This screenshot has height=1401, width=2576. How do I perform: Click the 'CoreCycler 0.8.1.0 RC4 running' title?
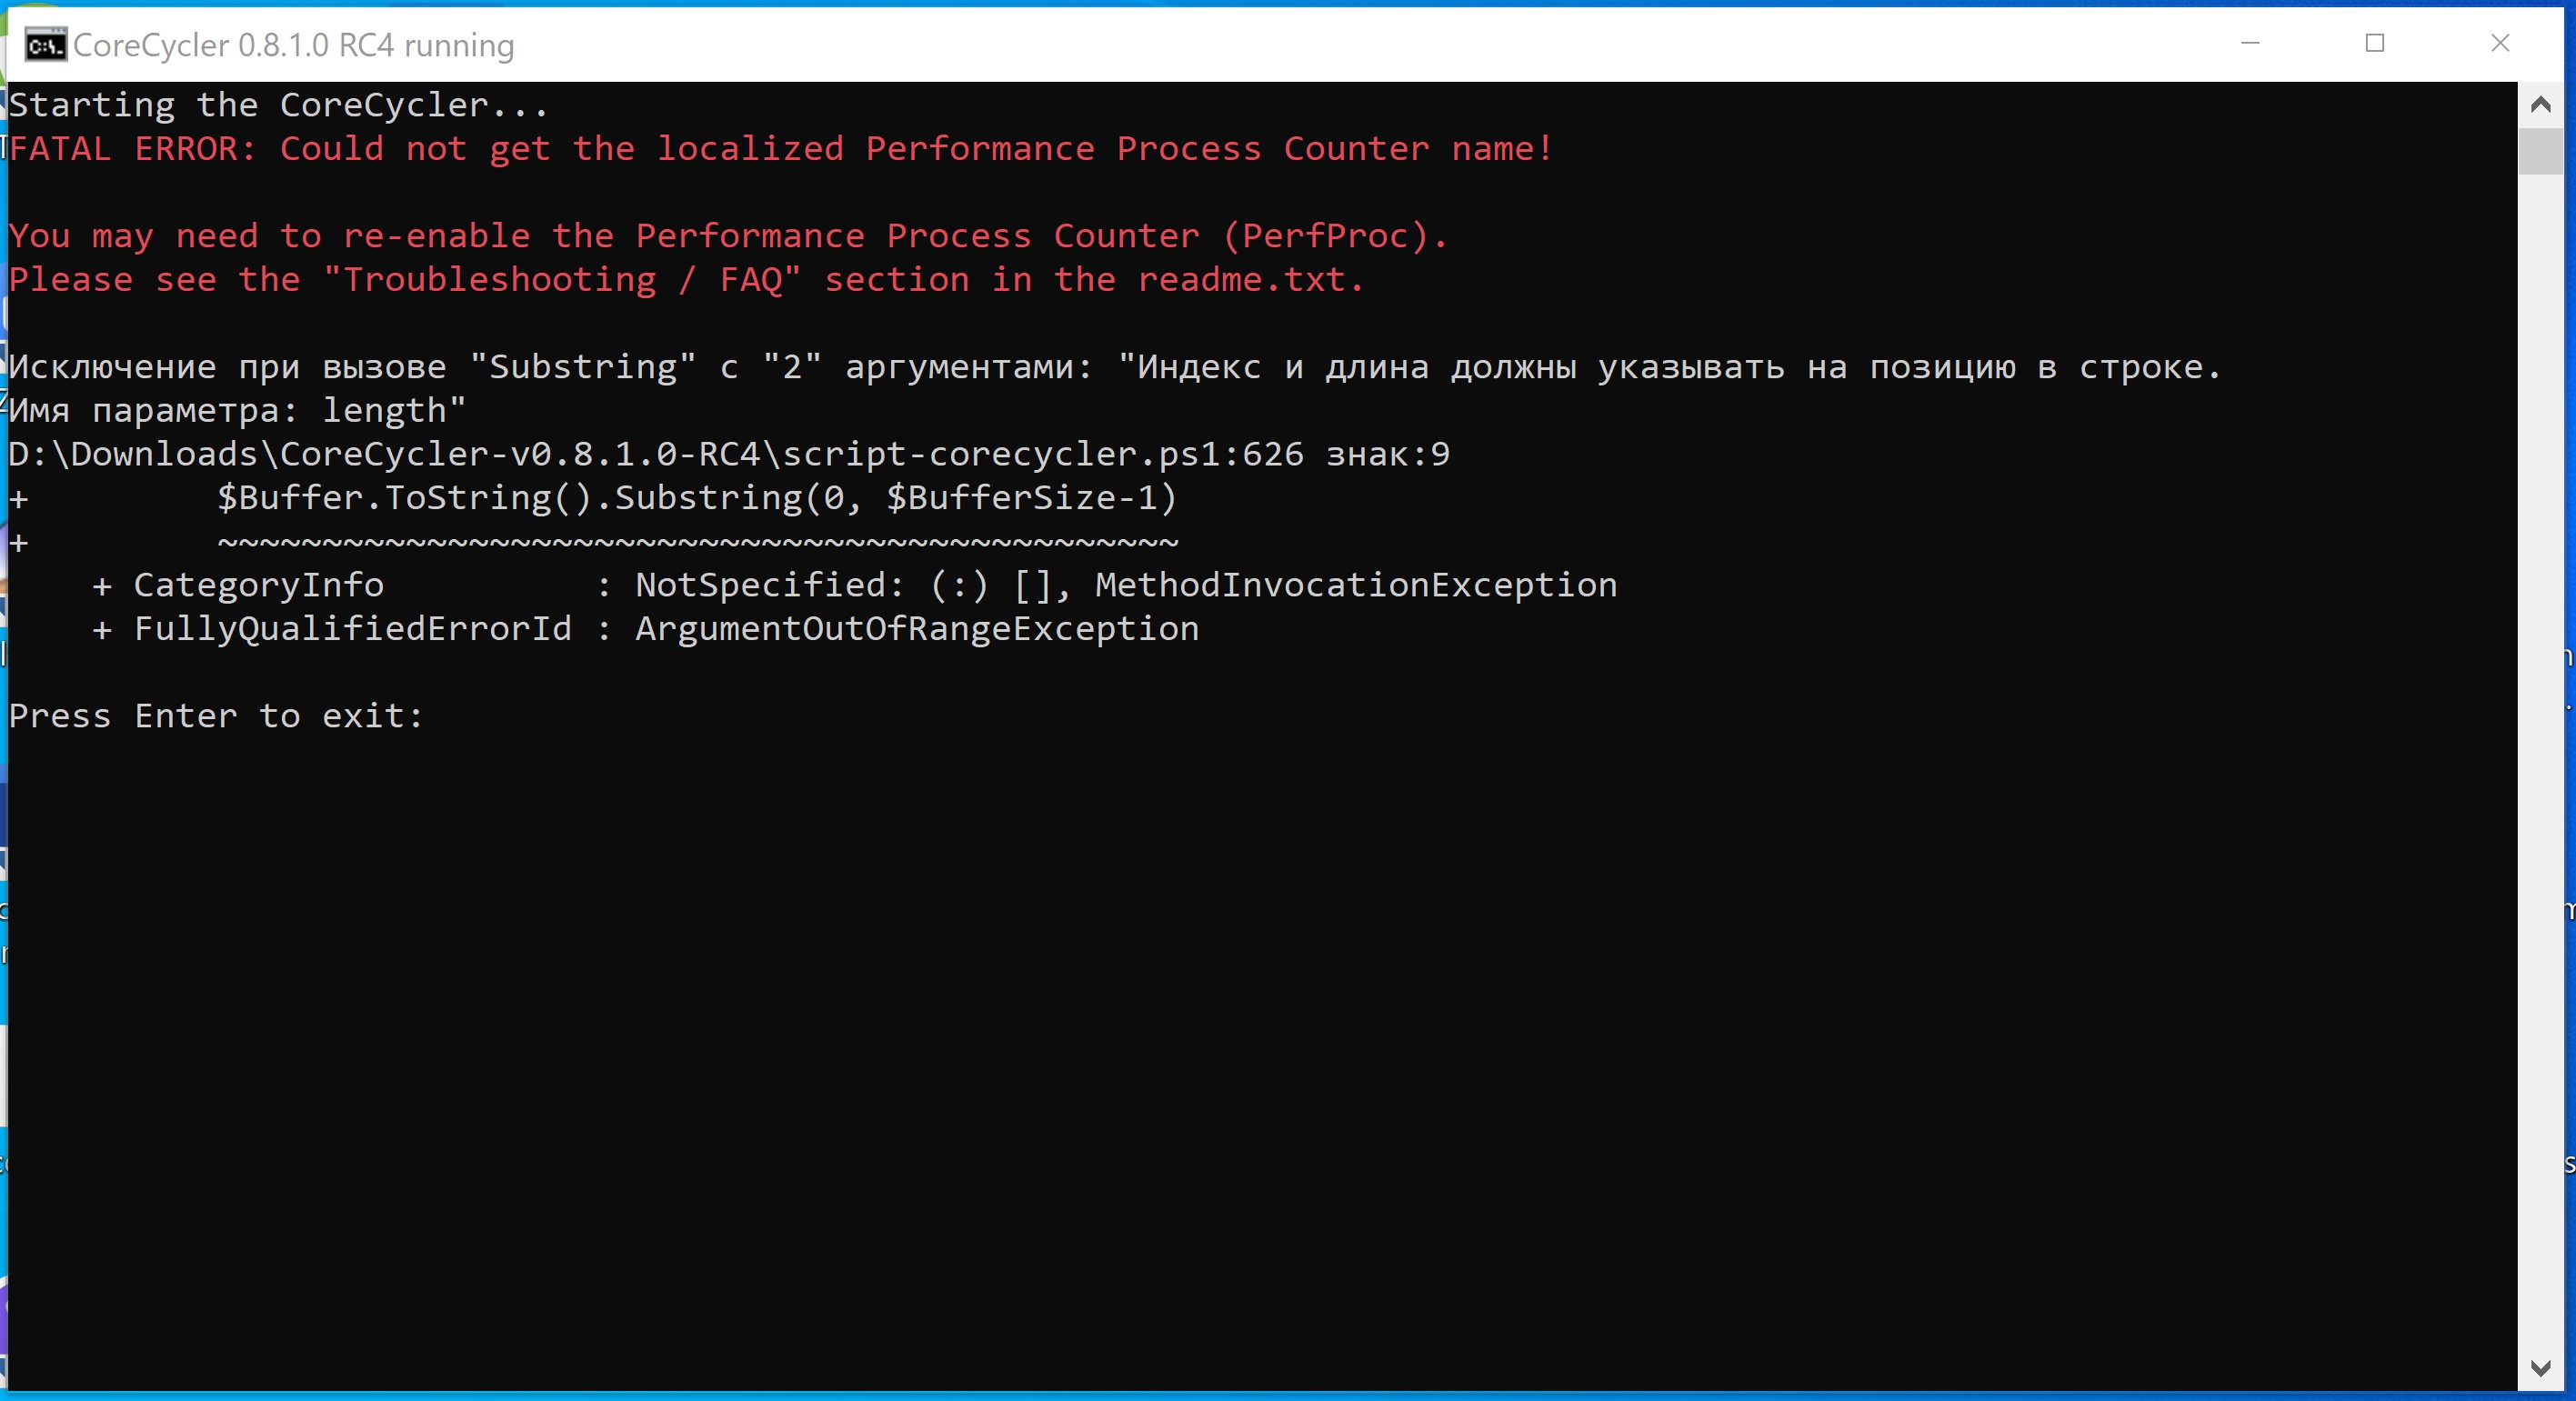coord(294,45)
